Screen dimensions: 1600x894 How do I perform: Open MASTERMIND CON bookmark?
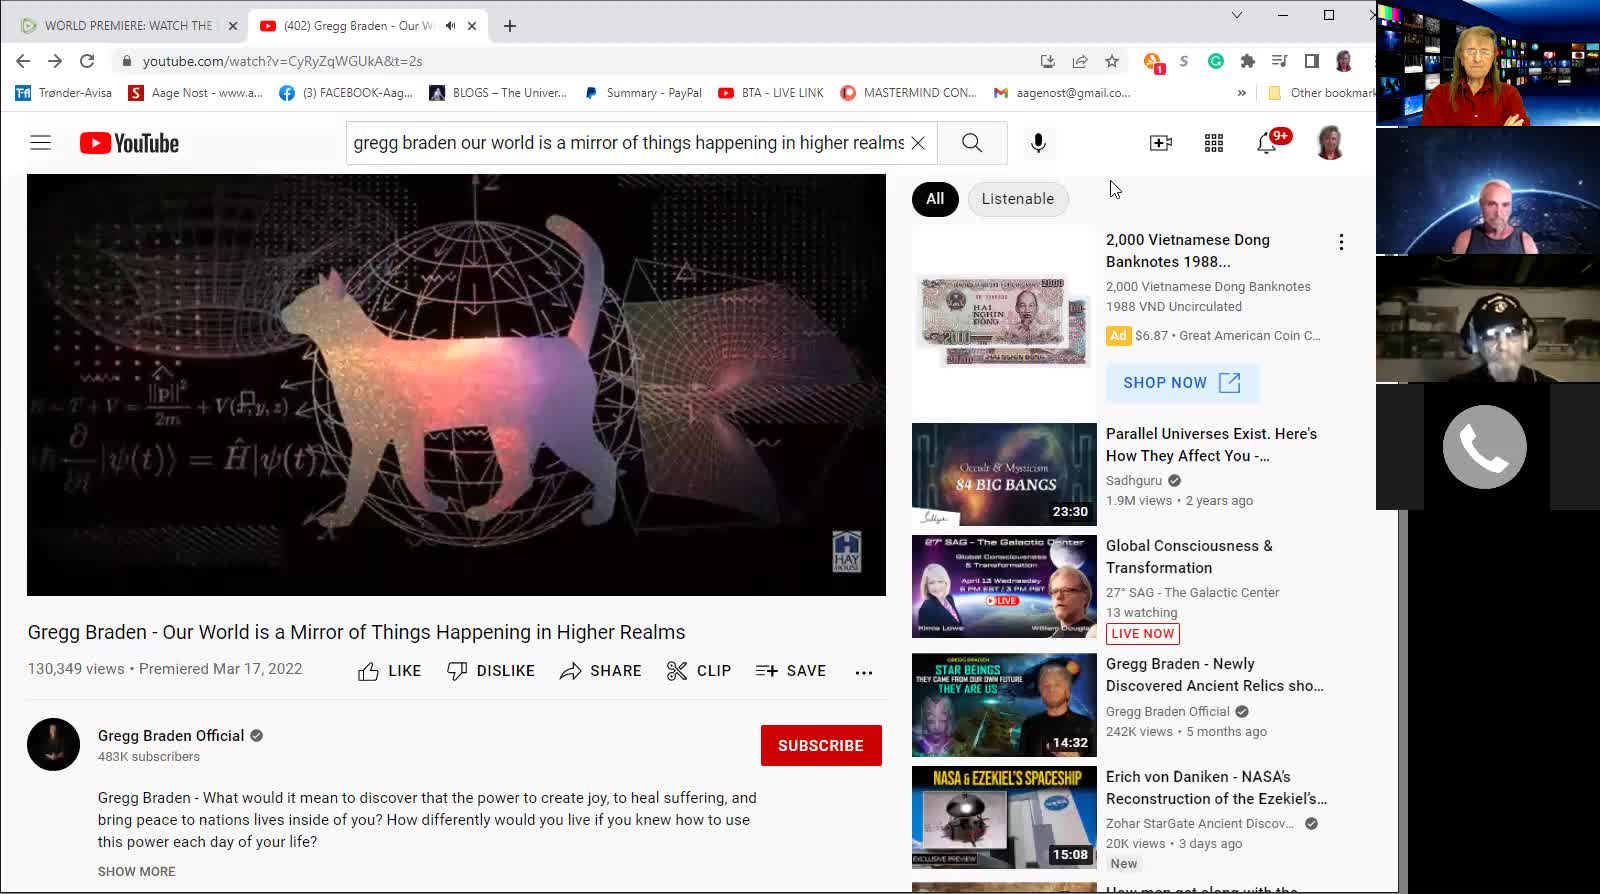tap(908, 93)
